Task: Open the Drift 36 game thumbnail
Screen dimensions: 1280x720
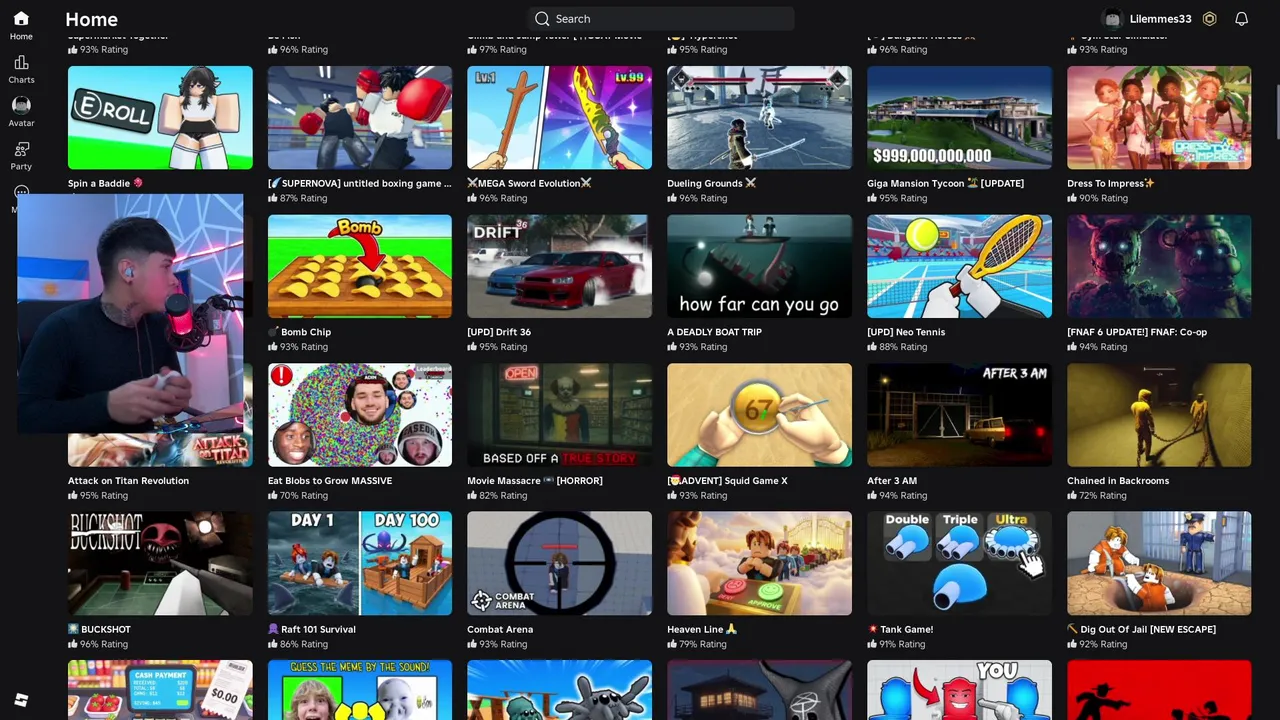Action: pos(559,266)
